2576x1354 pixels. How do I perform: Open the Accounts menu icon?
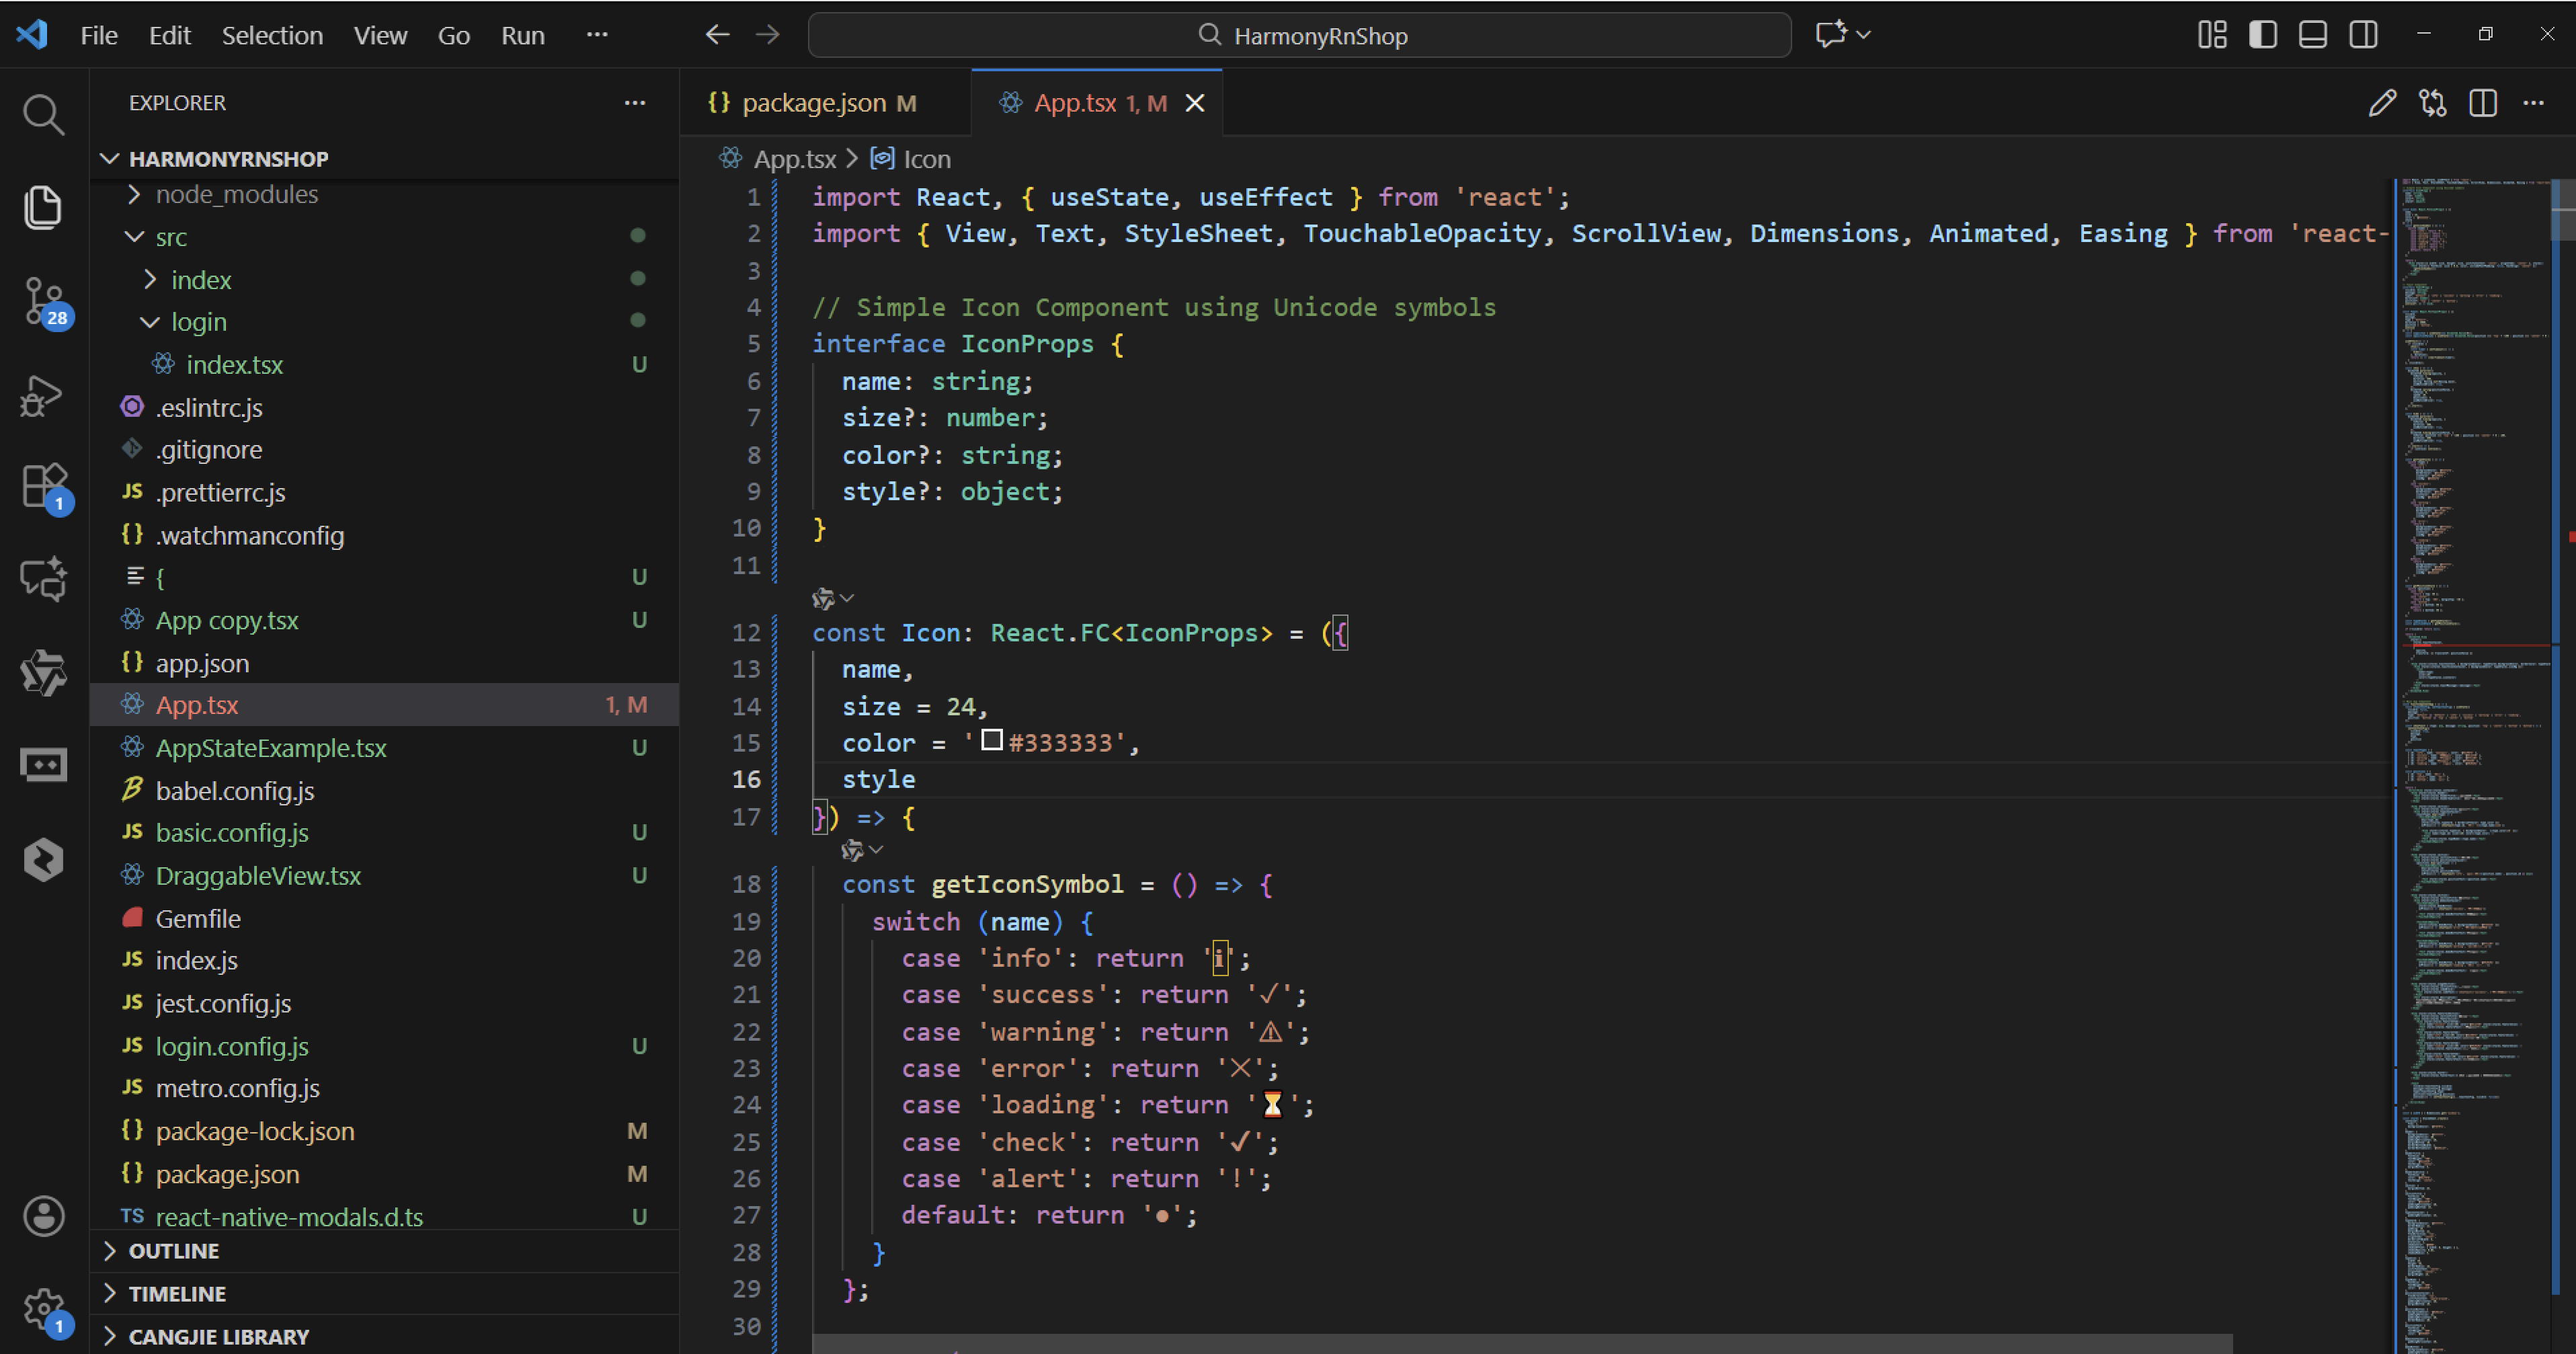tap(43, 1216)
